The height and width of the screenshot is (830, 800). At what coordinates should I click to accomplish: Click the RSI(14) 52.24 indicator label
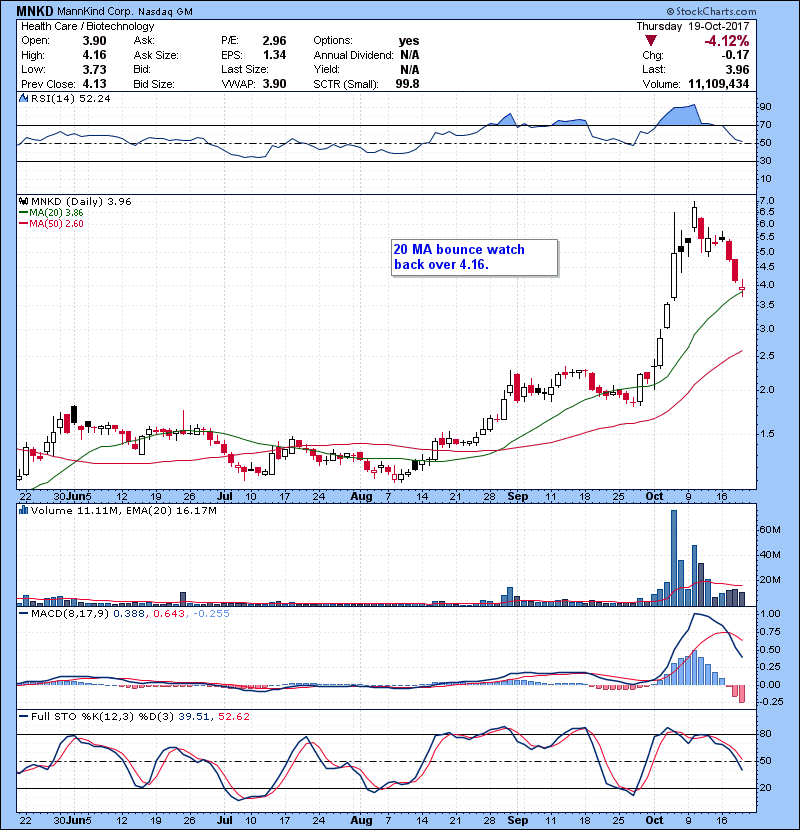(x=70, y=98)
